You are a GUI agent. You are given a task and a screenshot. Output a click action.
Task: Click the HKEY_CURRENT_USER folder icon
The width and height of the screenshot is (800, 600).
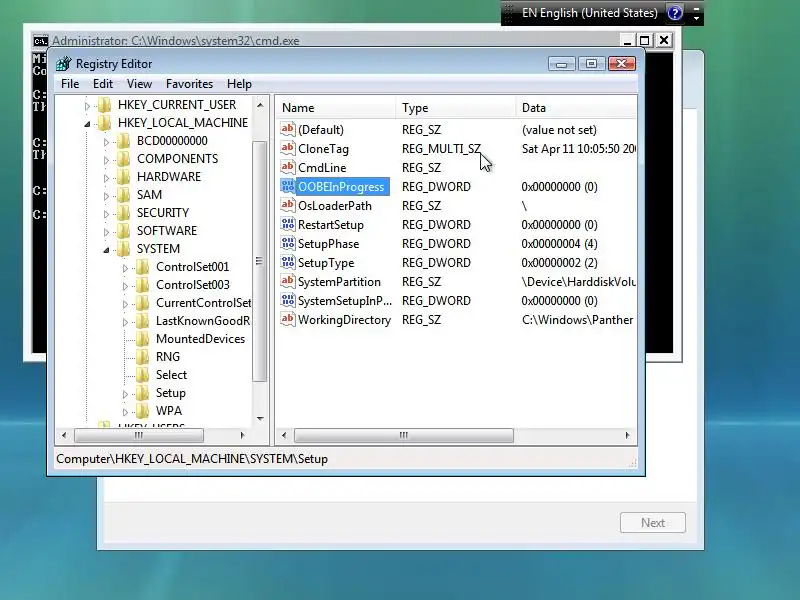(x=105, y=105)
